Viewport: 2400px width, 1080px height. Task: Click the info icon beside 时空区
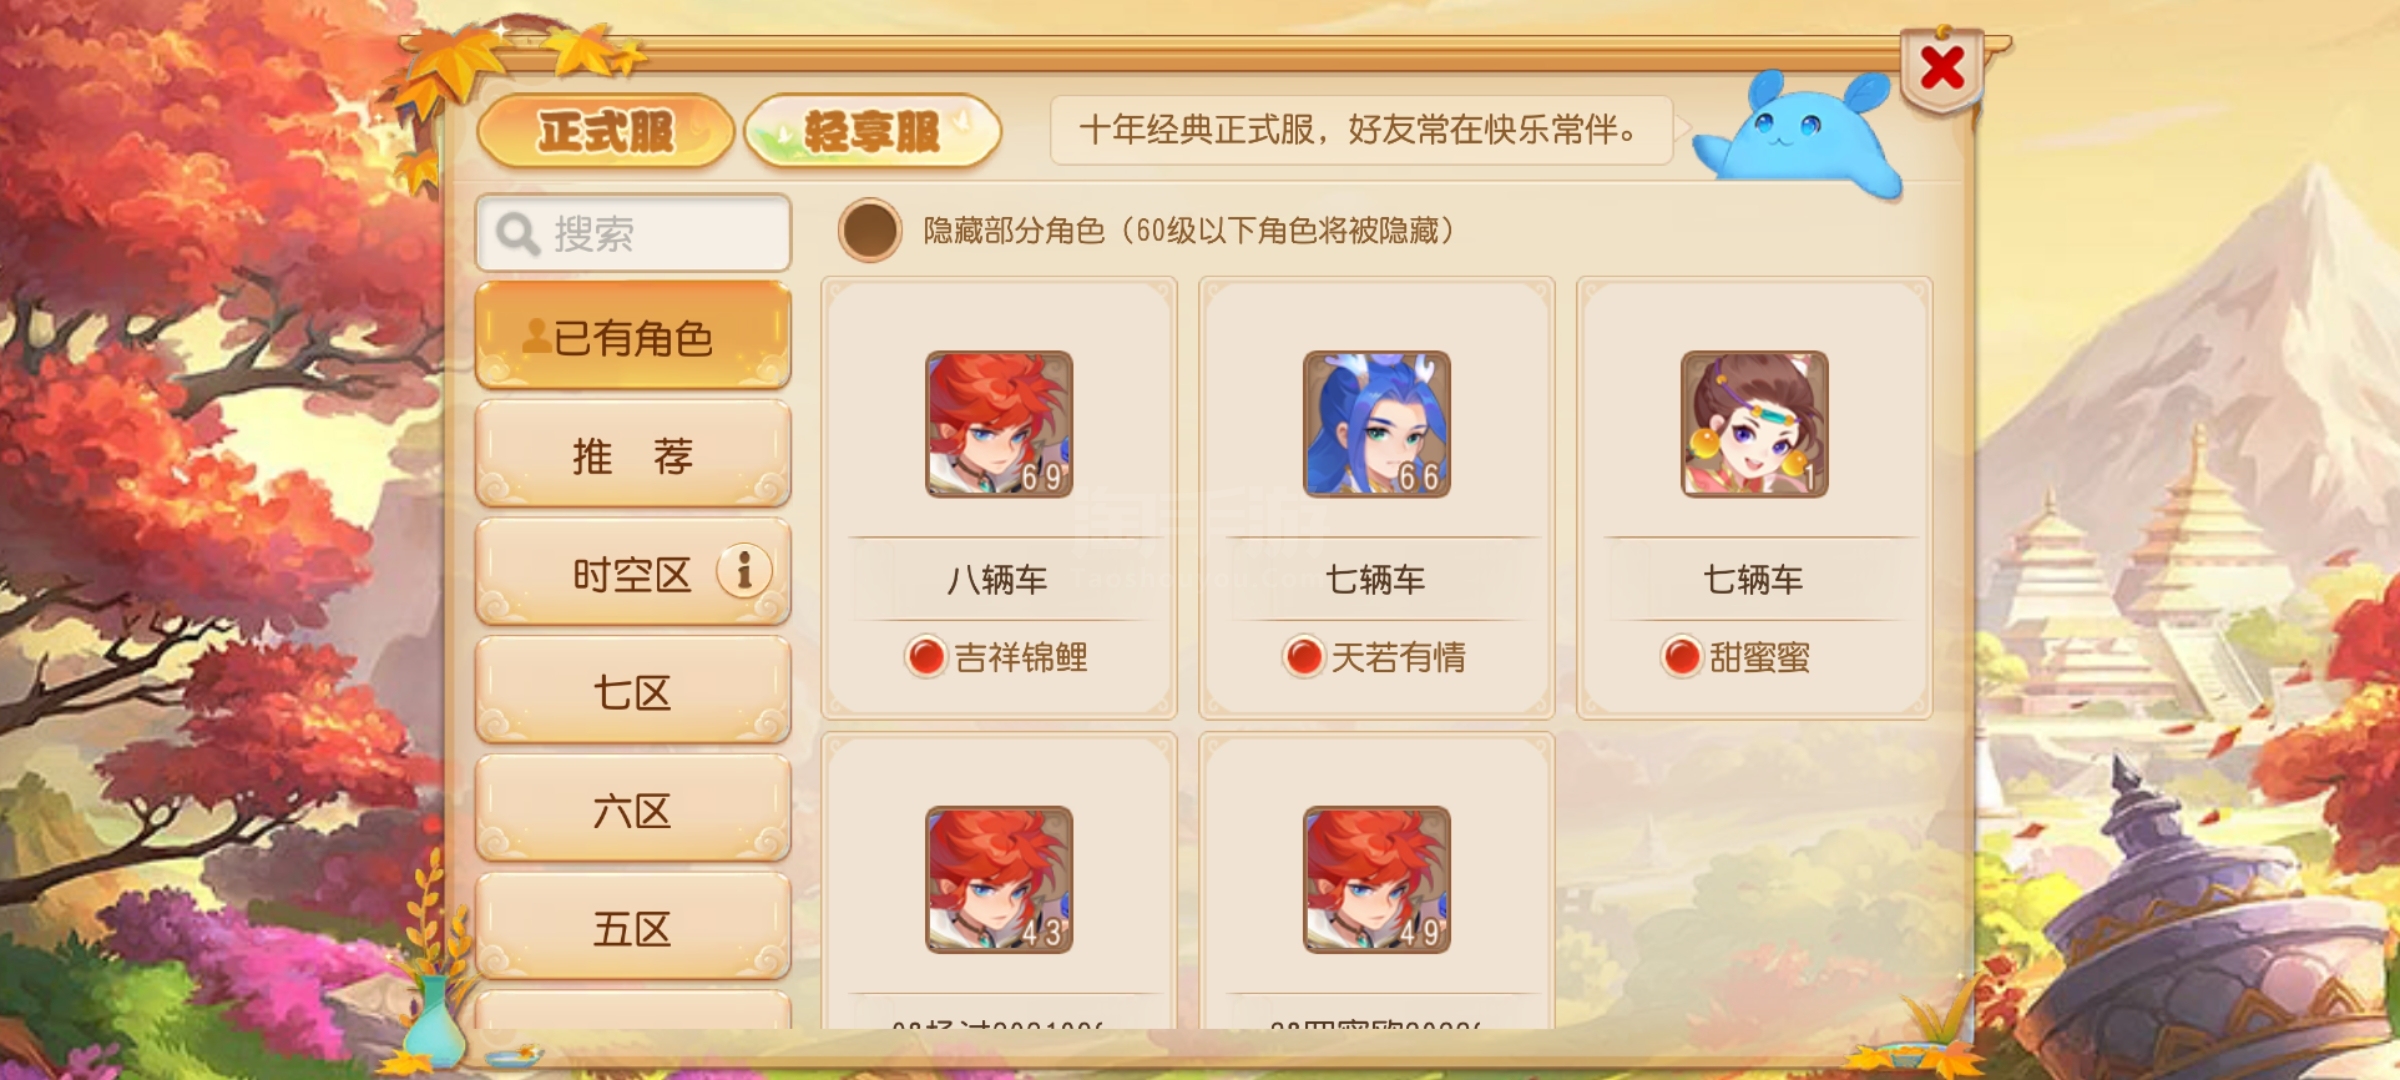click(744, 571)
